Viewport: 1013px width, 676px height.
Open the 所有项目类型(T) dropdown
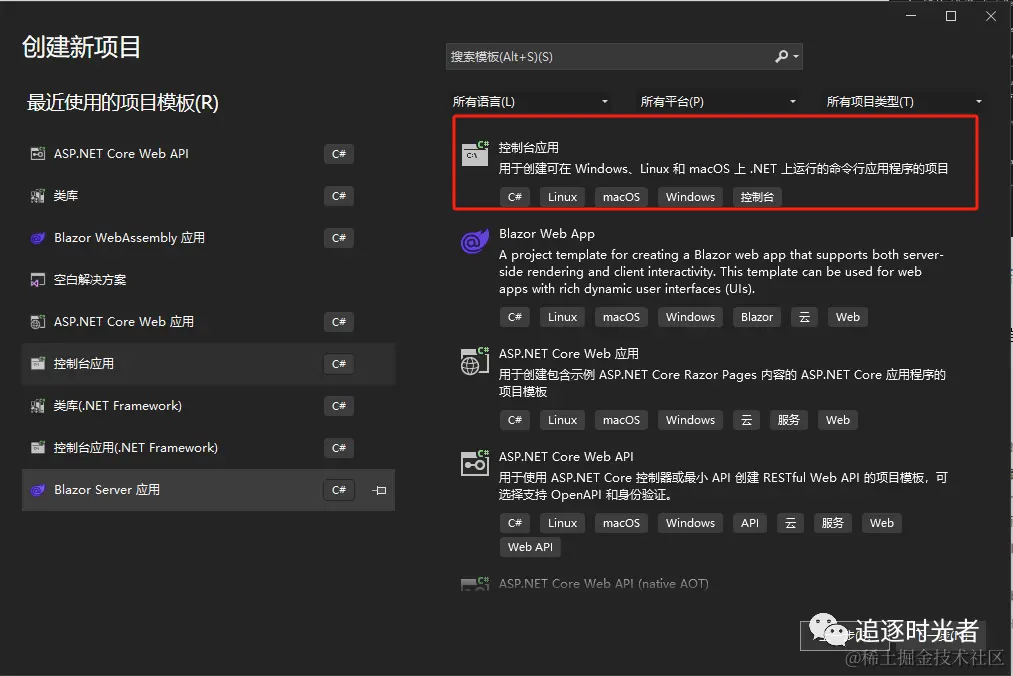[x=904, y=101]
